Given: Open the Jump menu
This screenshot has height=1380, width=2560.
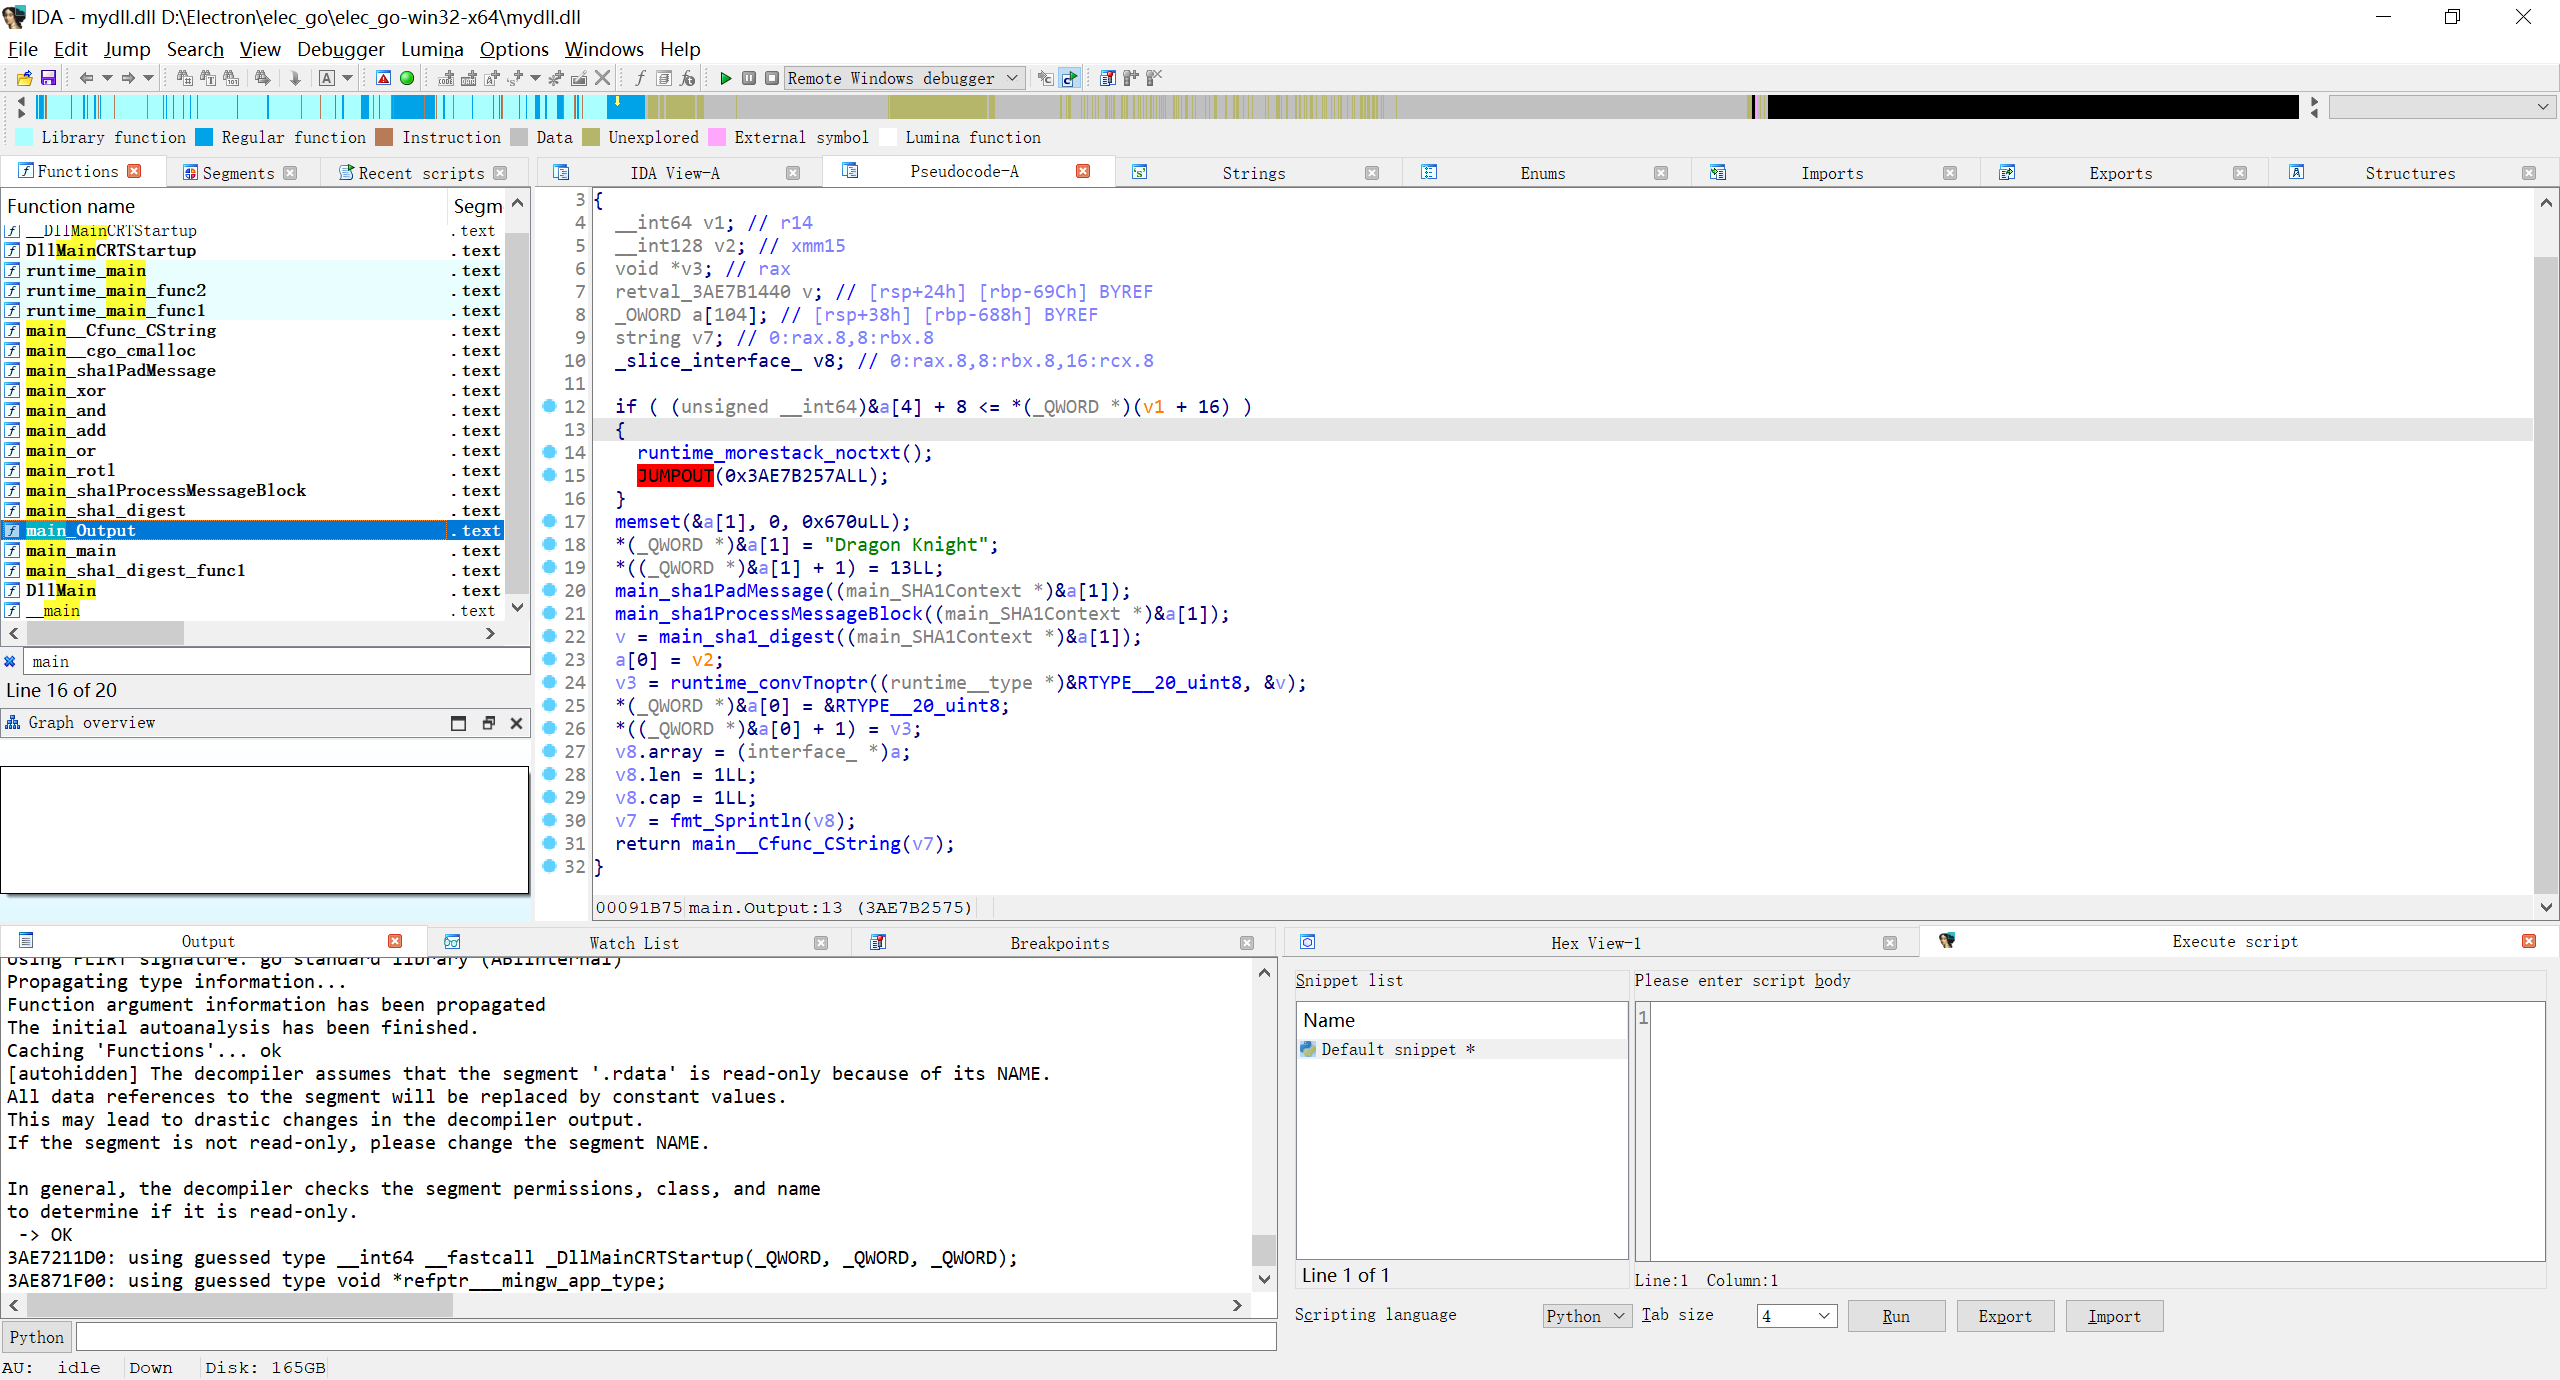Looking at the screenshot, I should point(127,49).
